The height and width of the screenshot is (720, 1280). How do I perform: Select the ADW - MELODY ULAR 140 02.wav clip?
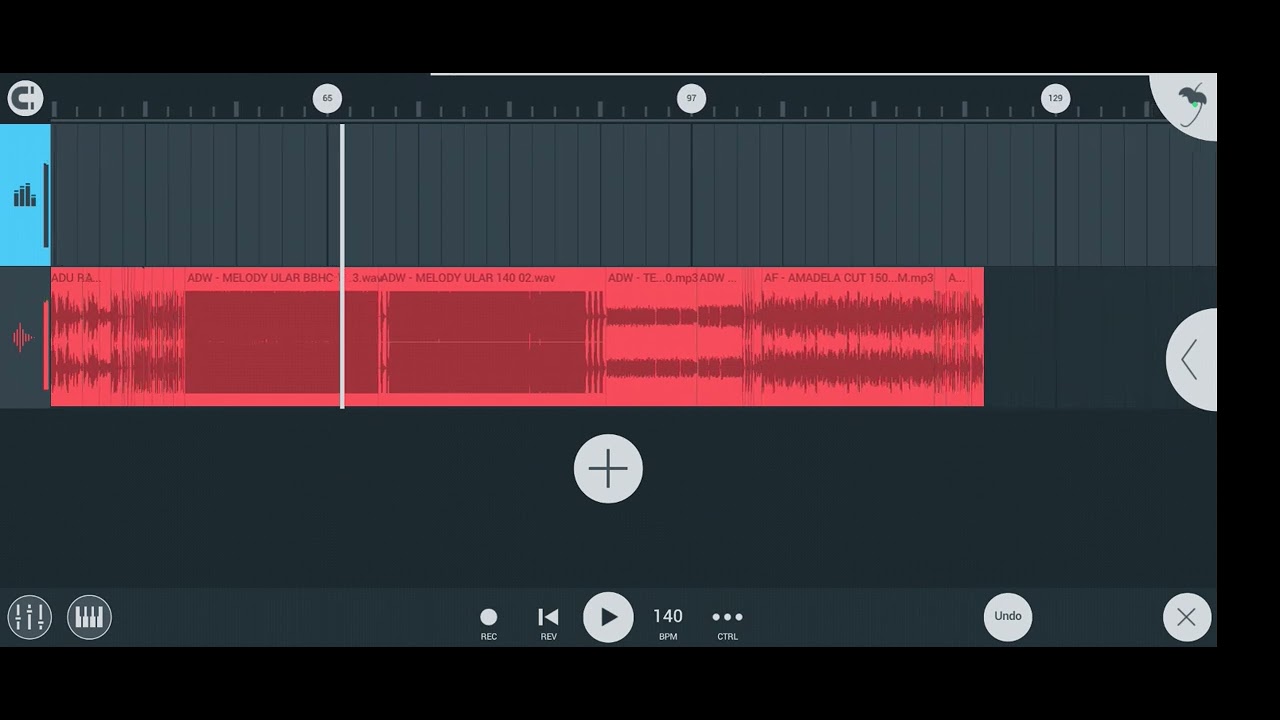493,337
